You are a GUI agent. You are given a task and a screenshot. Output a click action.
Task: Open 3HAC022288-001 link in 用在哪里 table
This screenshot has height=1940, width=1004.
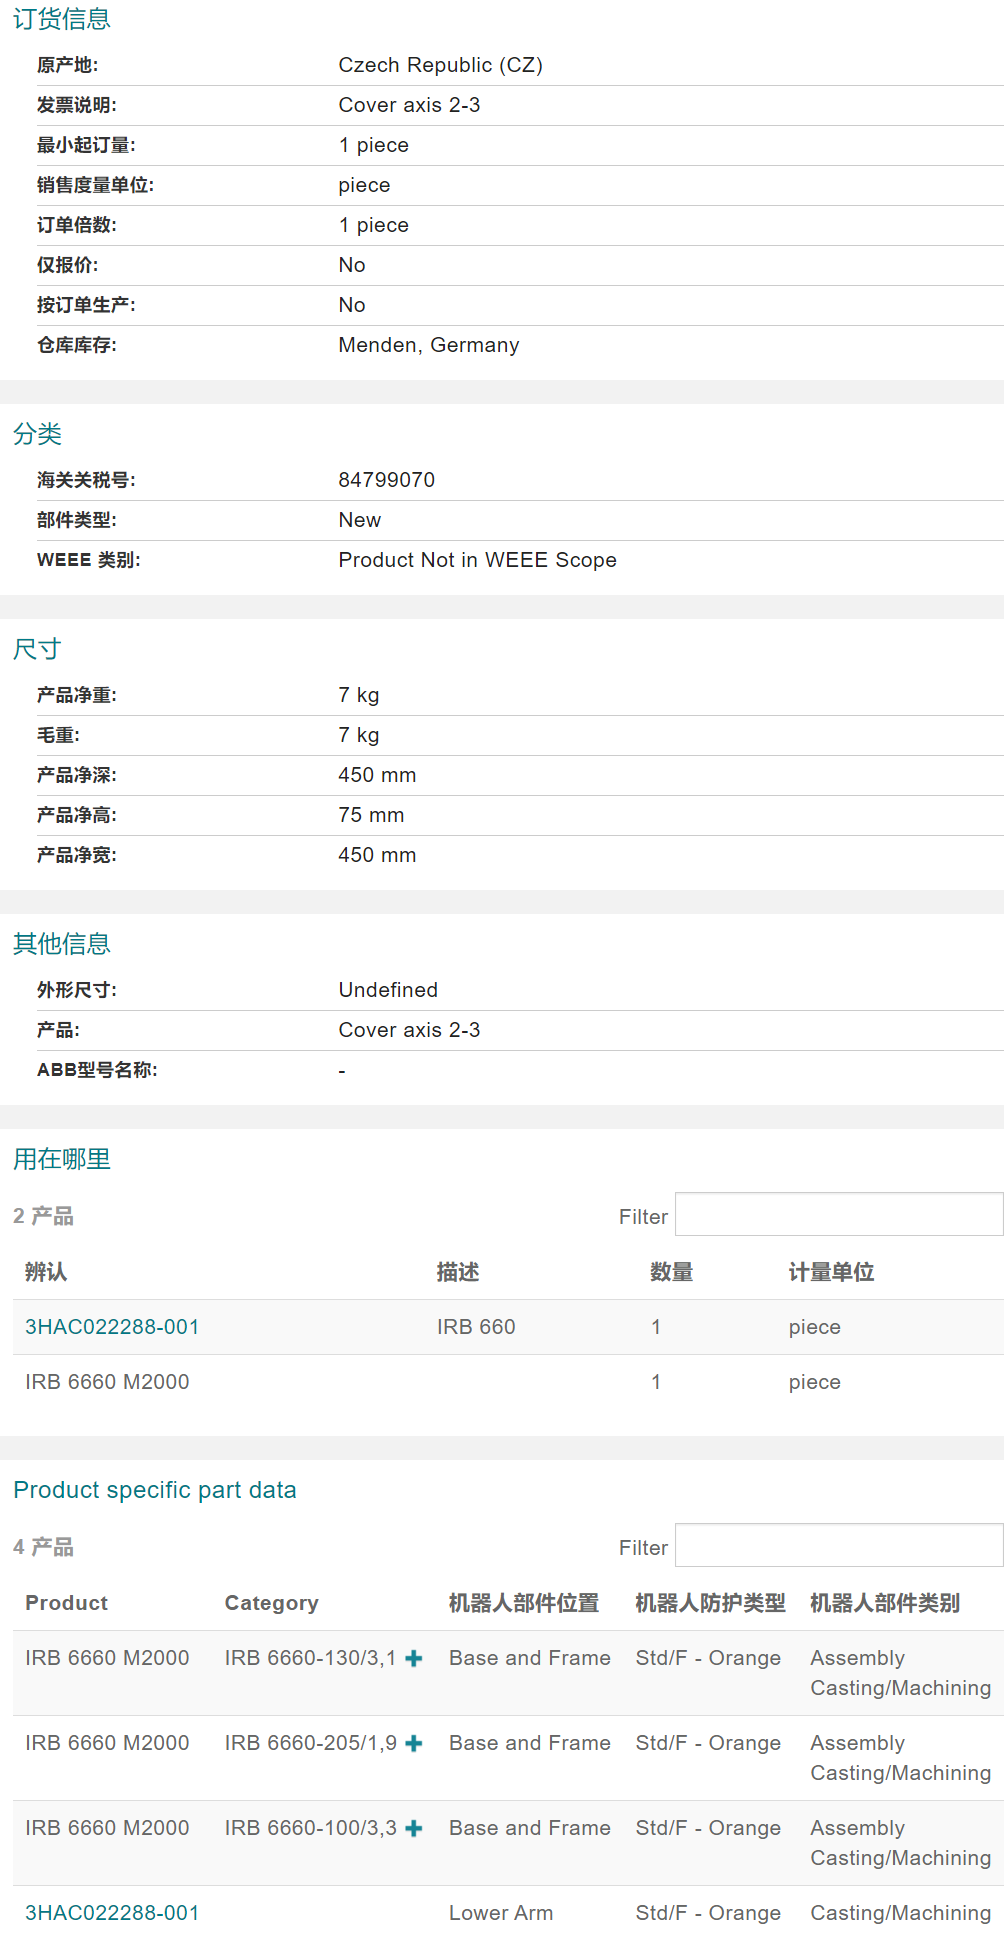click(112, 1327)
